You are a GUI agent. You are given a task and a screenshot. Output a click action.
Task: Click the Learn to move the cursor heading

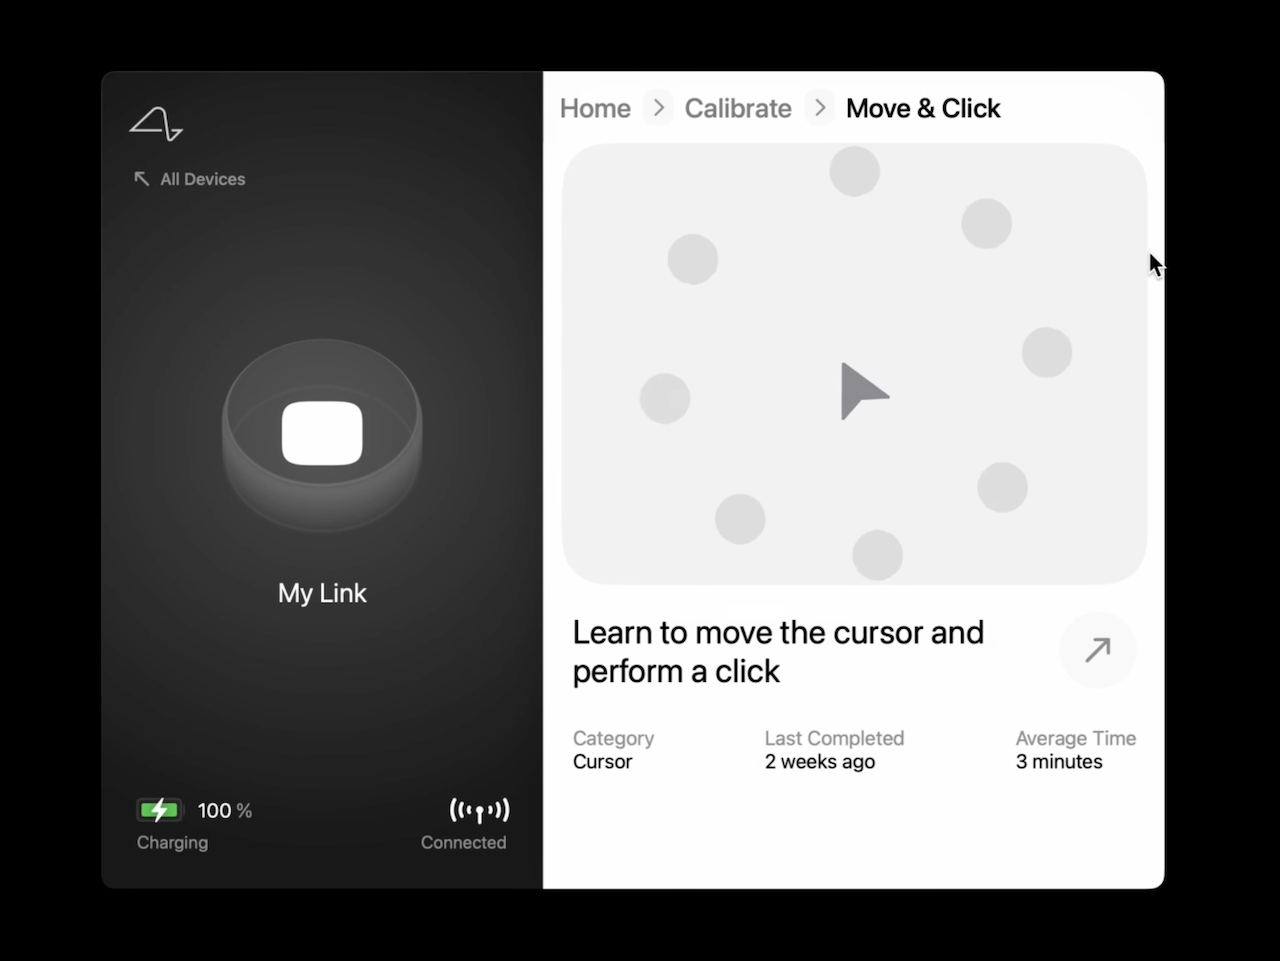(778, 652)
